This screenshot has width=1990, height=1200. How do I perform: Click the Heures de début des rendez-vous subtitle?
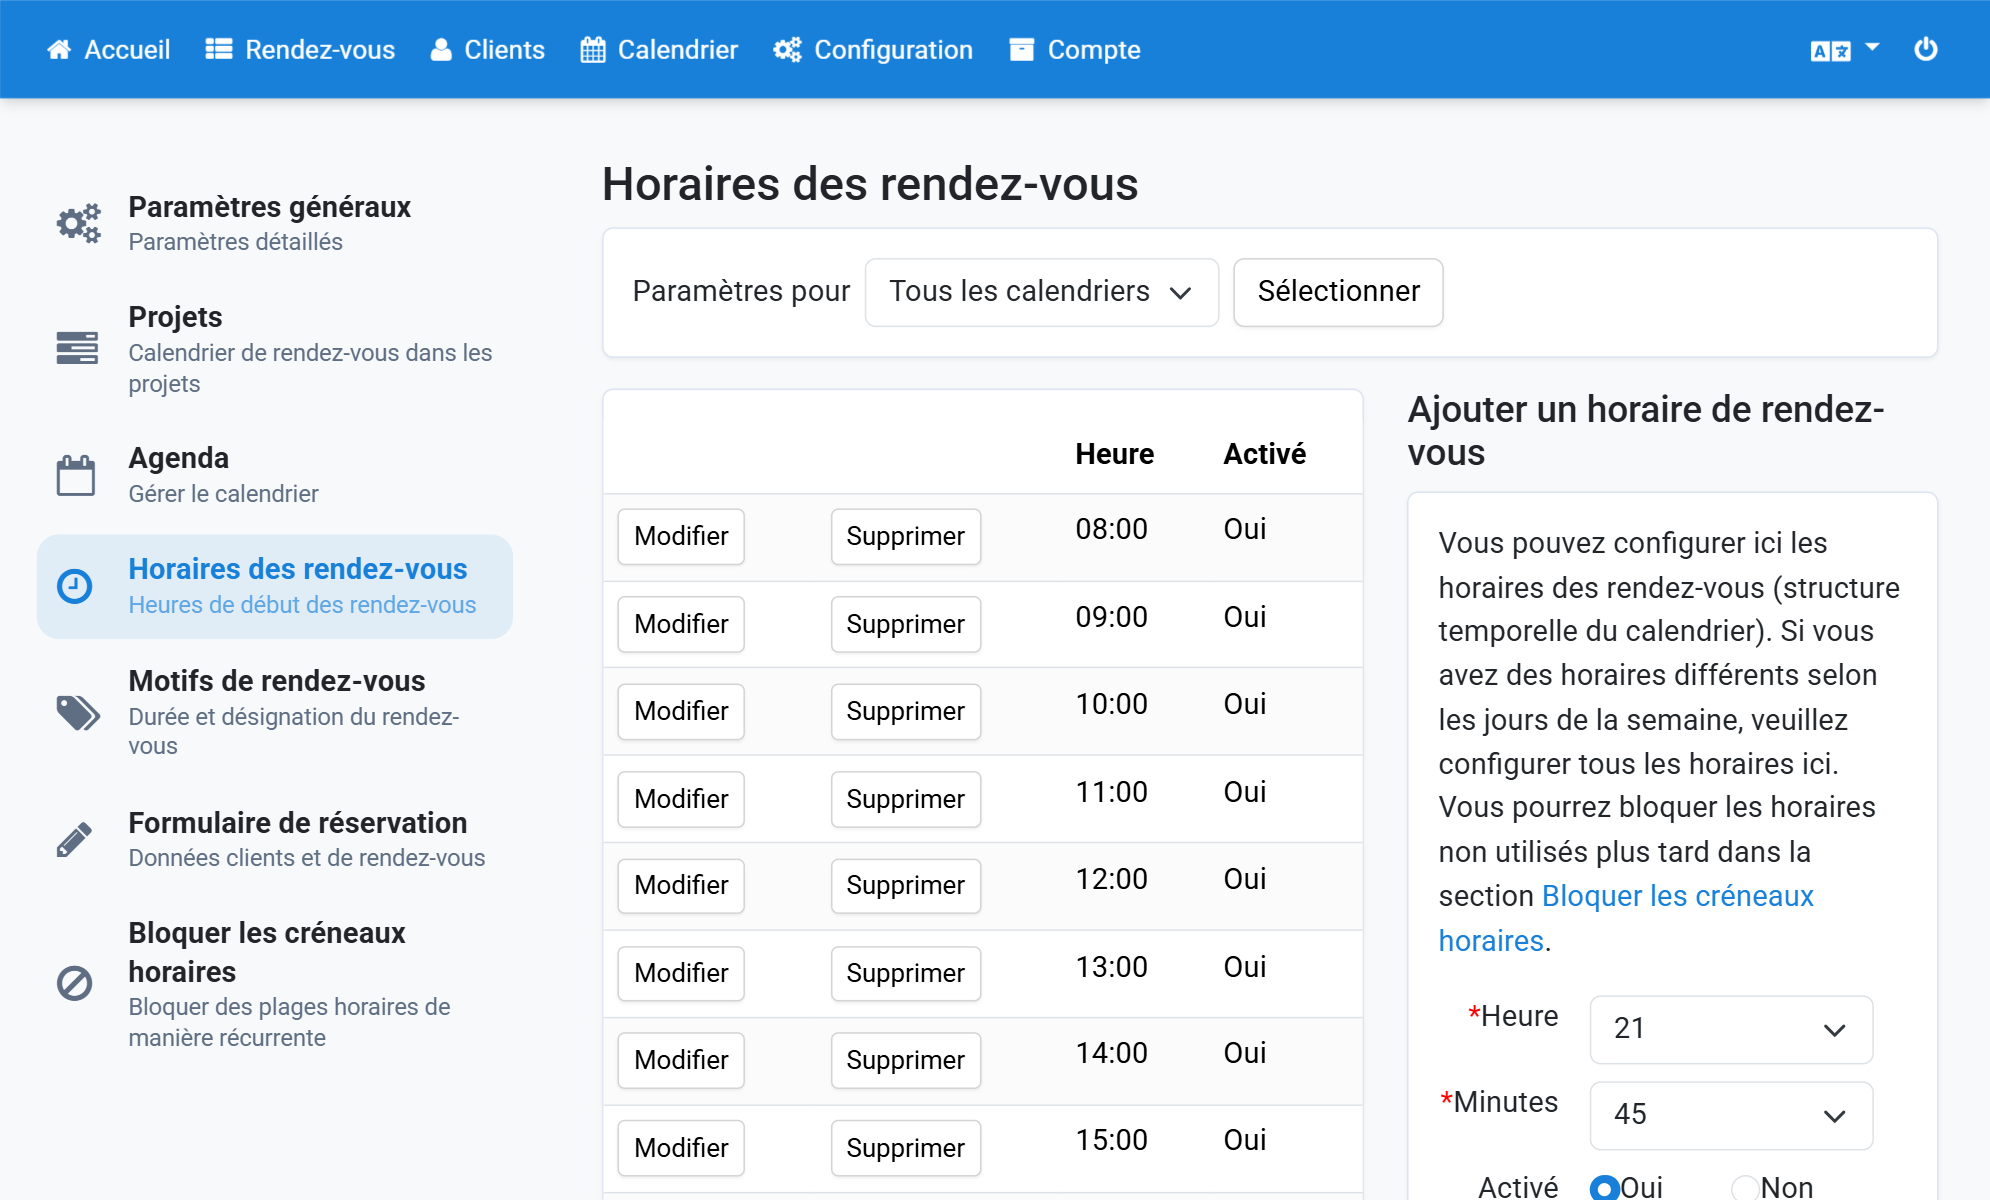[x=302, y=605]
